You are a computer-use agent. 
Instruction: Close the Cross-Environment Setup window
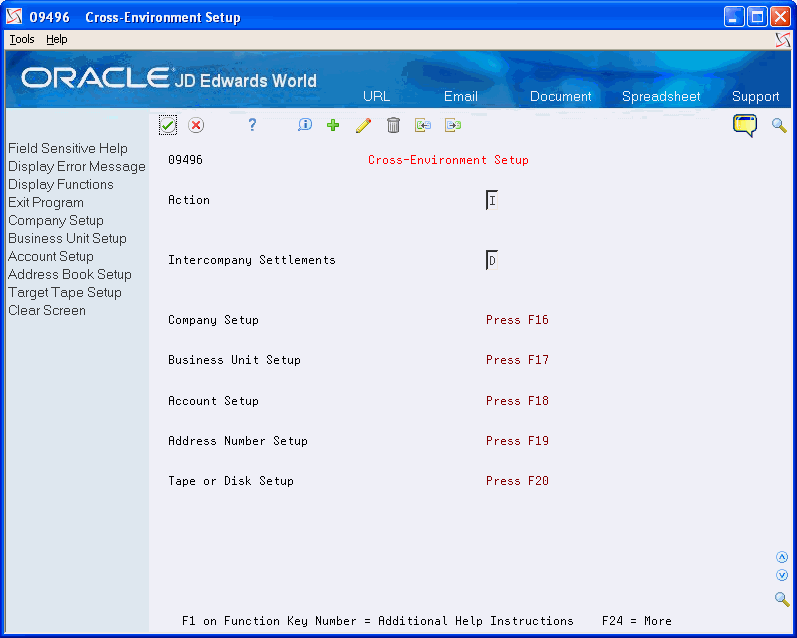coord(780,17)
